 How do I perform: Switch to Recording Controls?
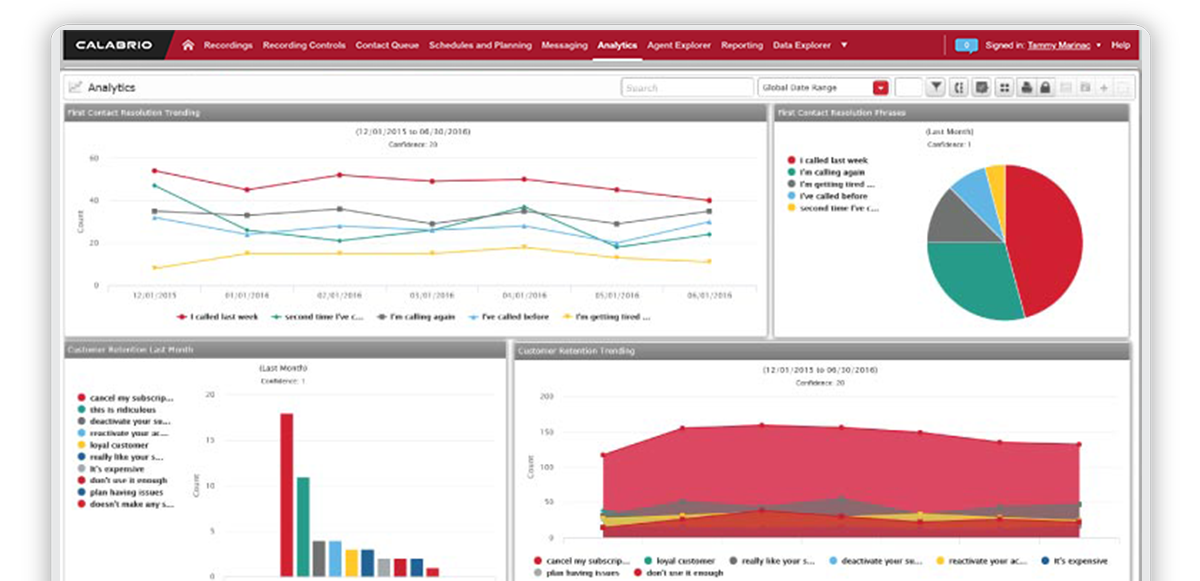coord(304,45)
